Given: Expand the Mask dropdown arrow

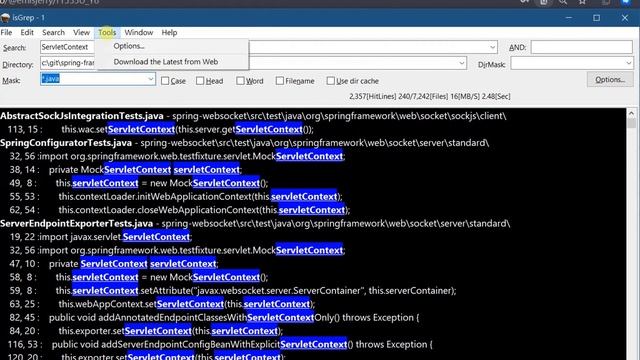Looking at the screenshot, I should point(151,79).
